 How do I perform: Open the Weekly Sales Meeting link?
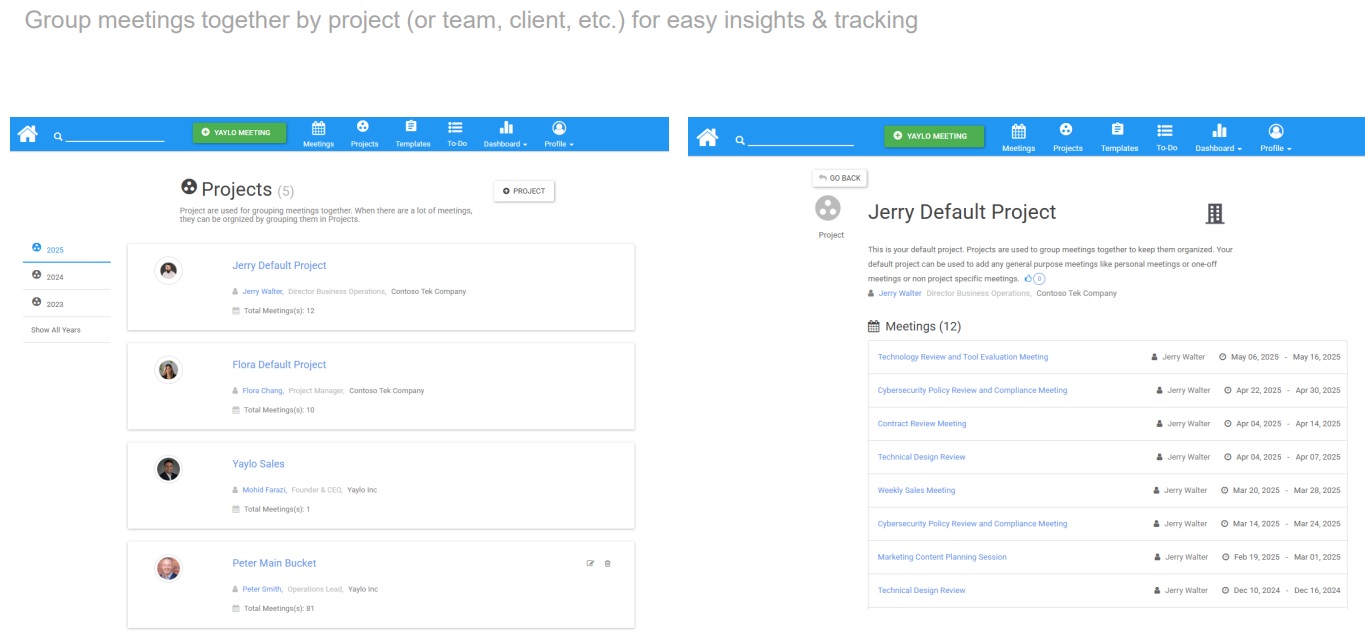916,490
